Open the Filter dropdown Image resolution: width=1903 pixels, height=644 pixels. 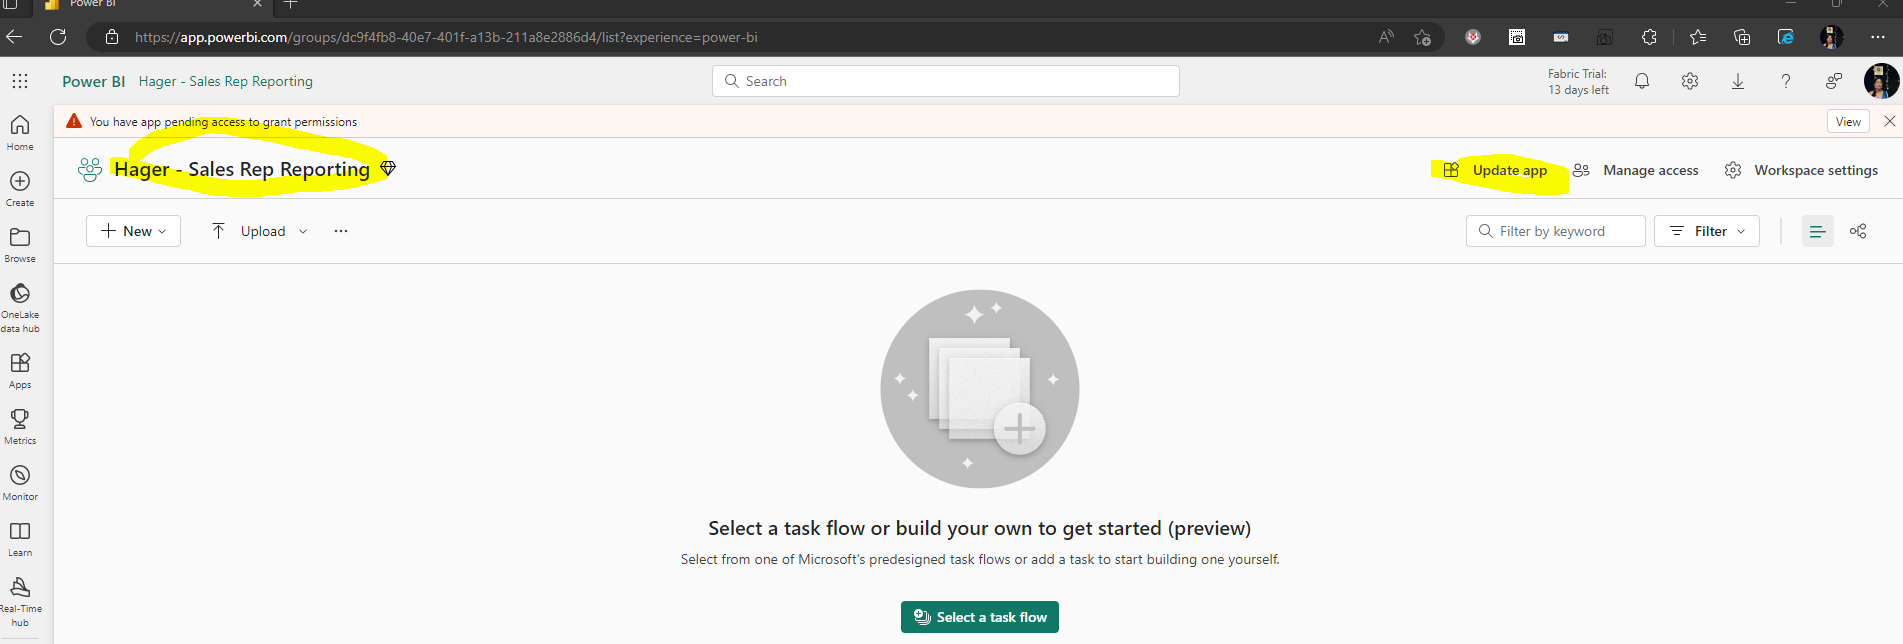(1707, 231)
